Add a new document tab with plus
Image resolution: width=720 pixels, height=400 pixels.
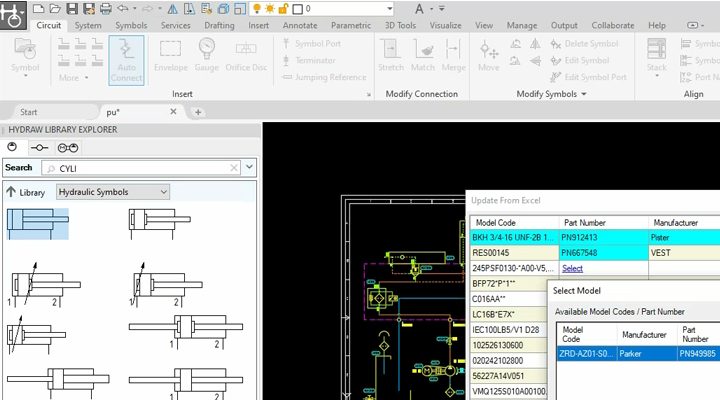click(x=198, y=112)
